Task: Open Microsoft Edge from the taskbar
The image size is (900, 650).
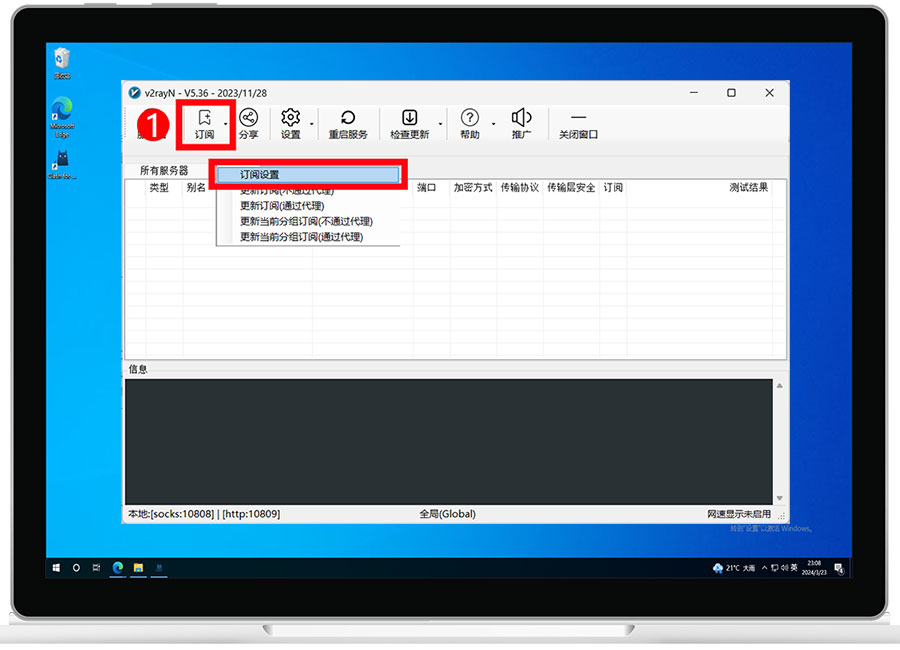Action: [117, 567]
